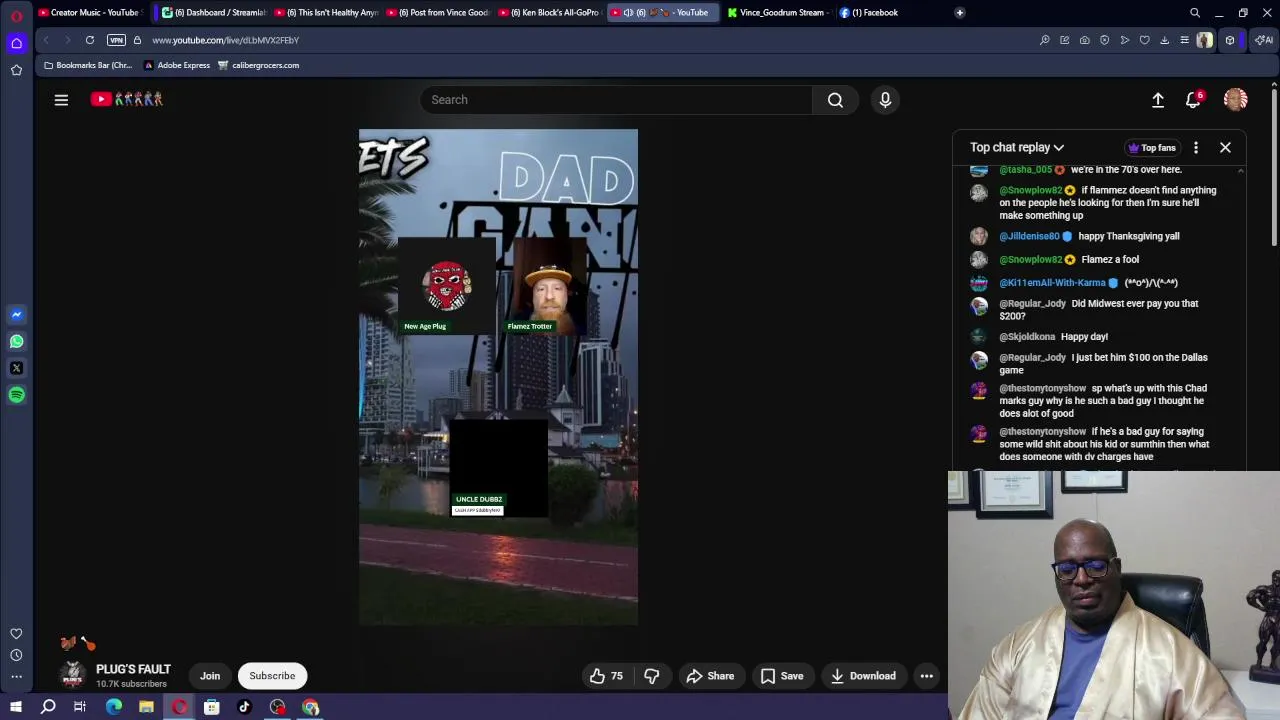Image resolution: width=1280 pixels, height=720 pixels.
Task: Start voice search with microphone icon
Action: [x=885, y=100]
